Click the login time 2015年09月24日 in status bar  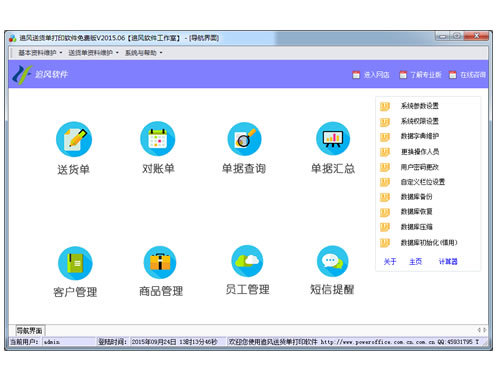tap(174, 342)
